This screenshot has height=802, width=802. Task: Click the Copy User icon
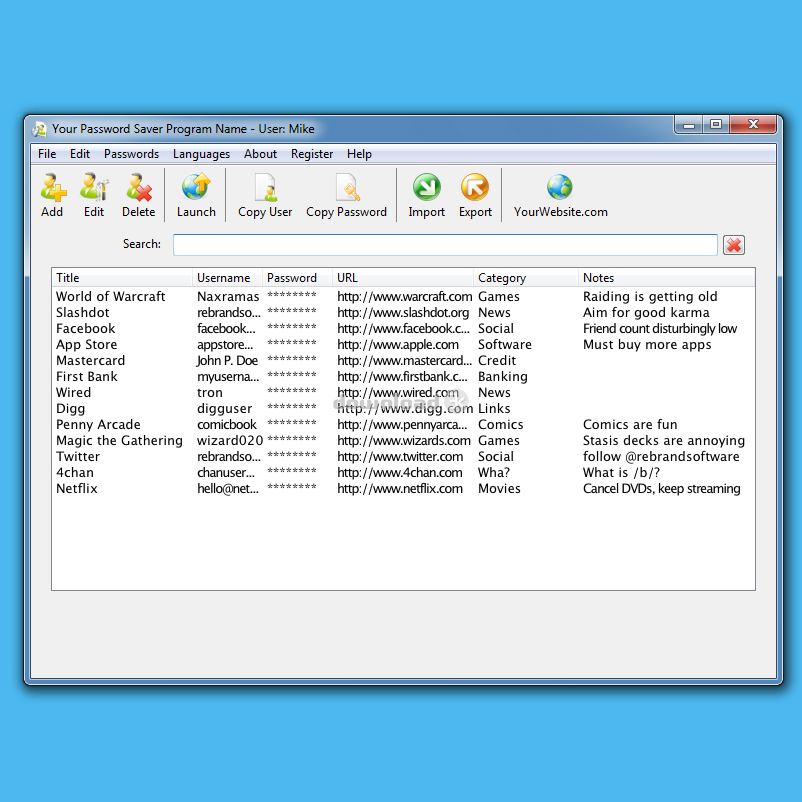pos(265,187)
